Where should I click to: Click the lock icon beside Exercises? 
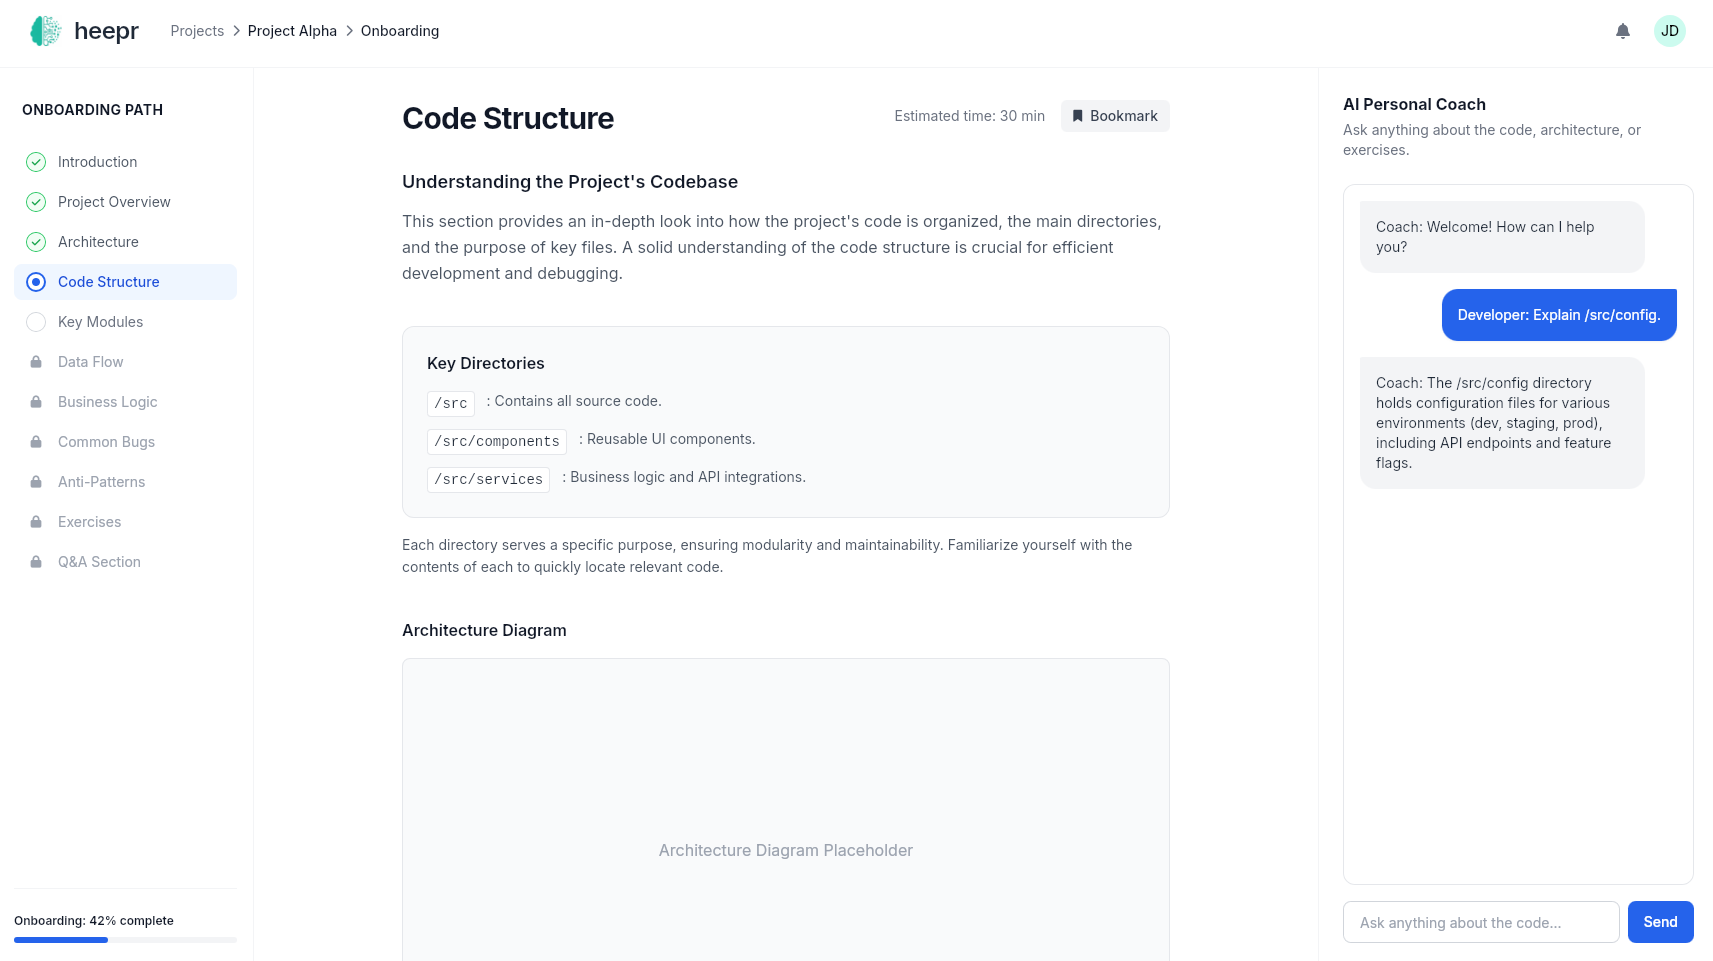[36, 521]
